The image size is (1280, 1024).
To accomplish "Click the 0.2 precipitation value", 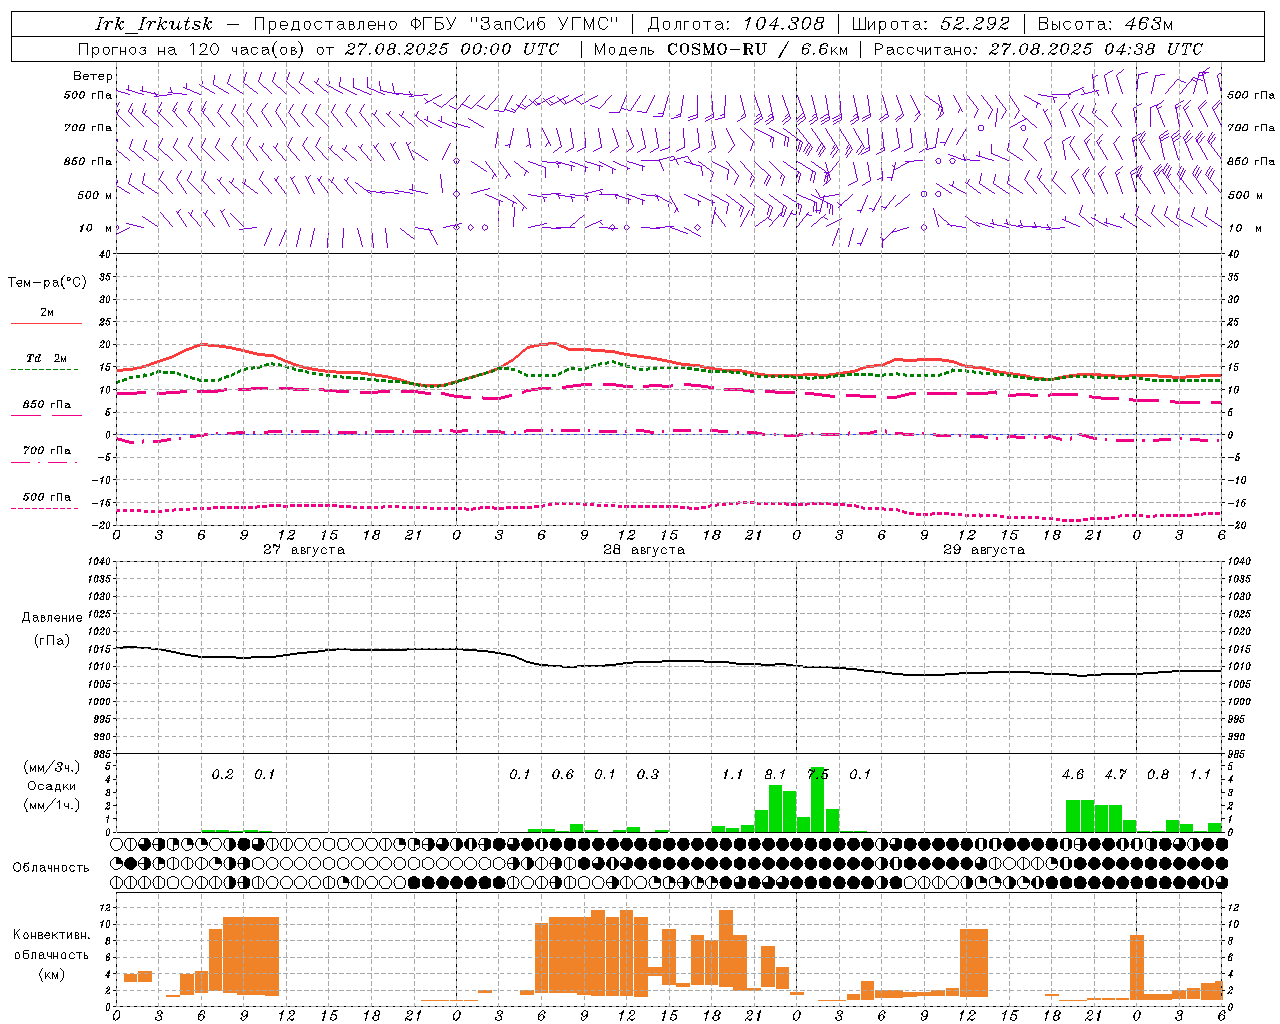I will click(222, 774).
